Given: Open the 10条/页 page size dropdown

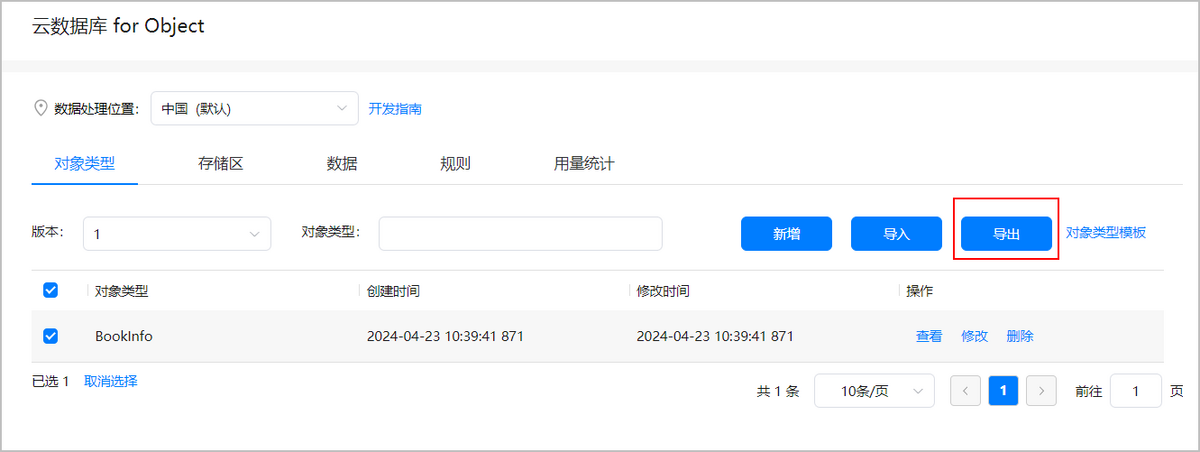Looking at the screenshot, I should click(874, 391).
